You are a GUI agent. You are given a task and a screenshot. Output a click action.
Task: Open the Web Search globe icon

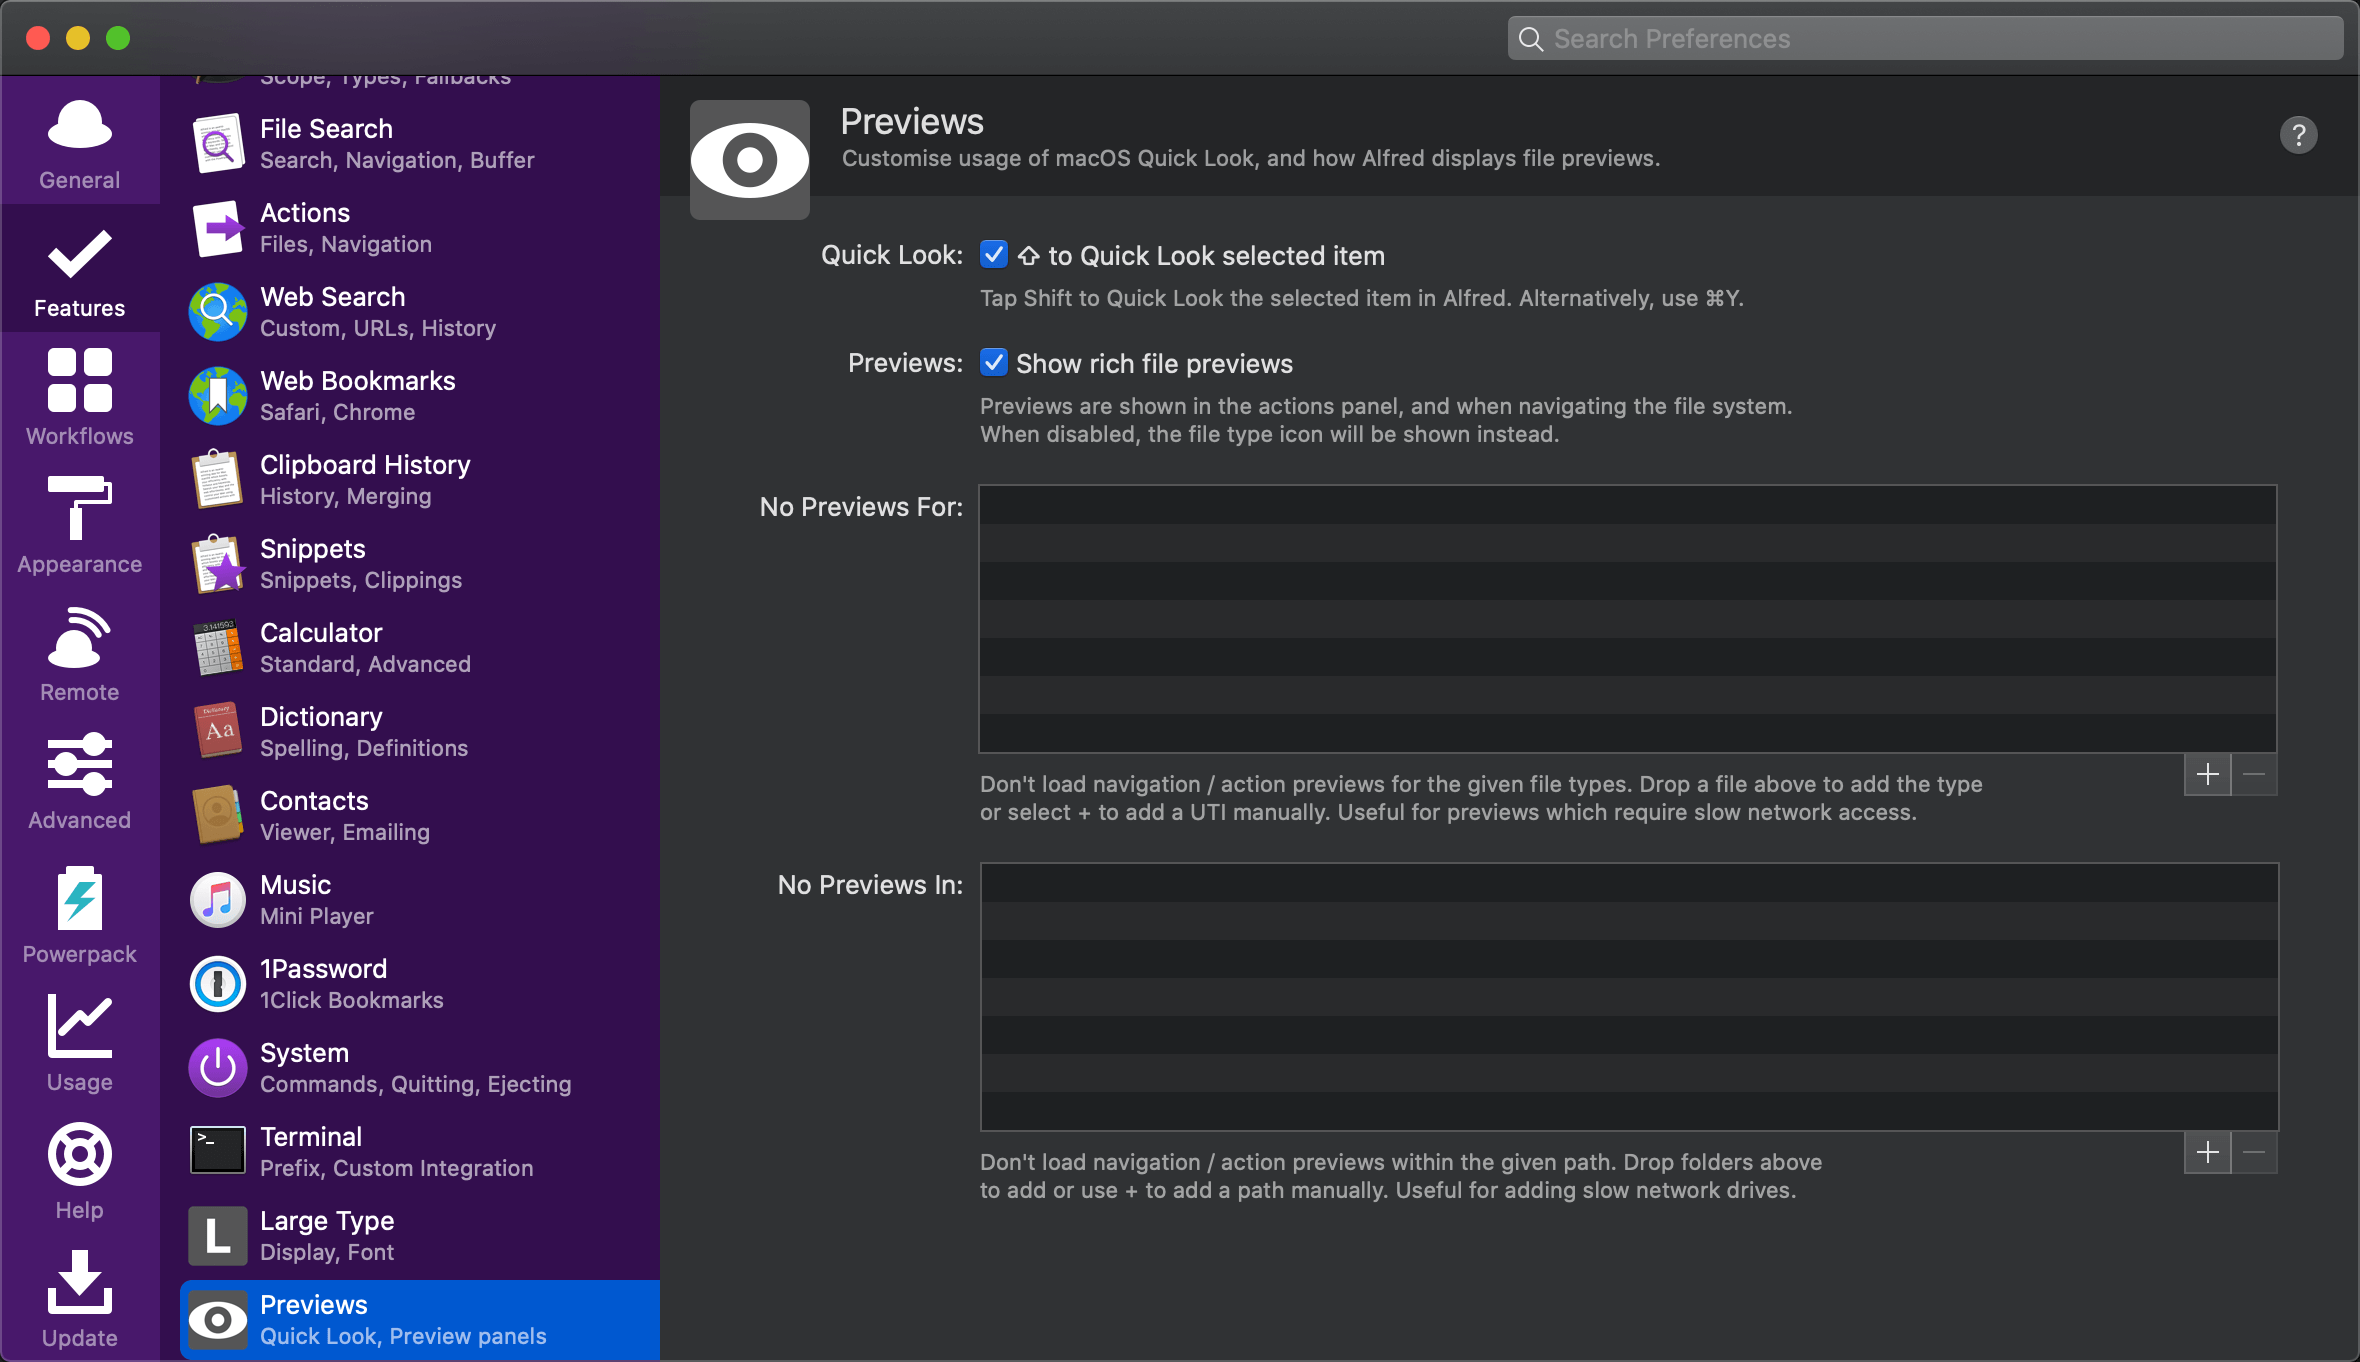coord(218,312)
